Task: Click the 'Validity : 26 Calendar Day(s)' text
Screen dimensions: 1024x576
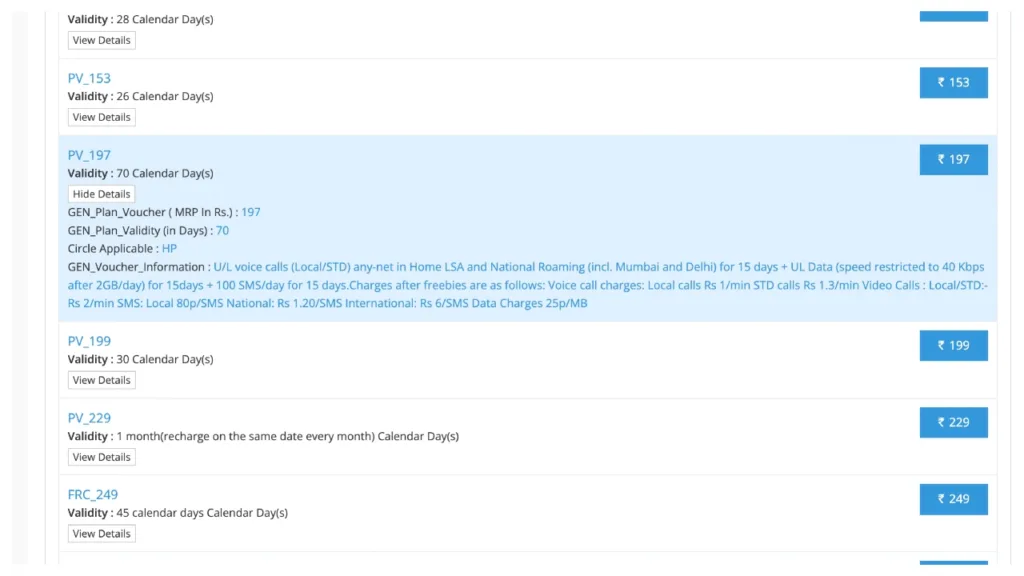Action: click(140, 97)
